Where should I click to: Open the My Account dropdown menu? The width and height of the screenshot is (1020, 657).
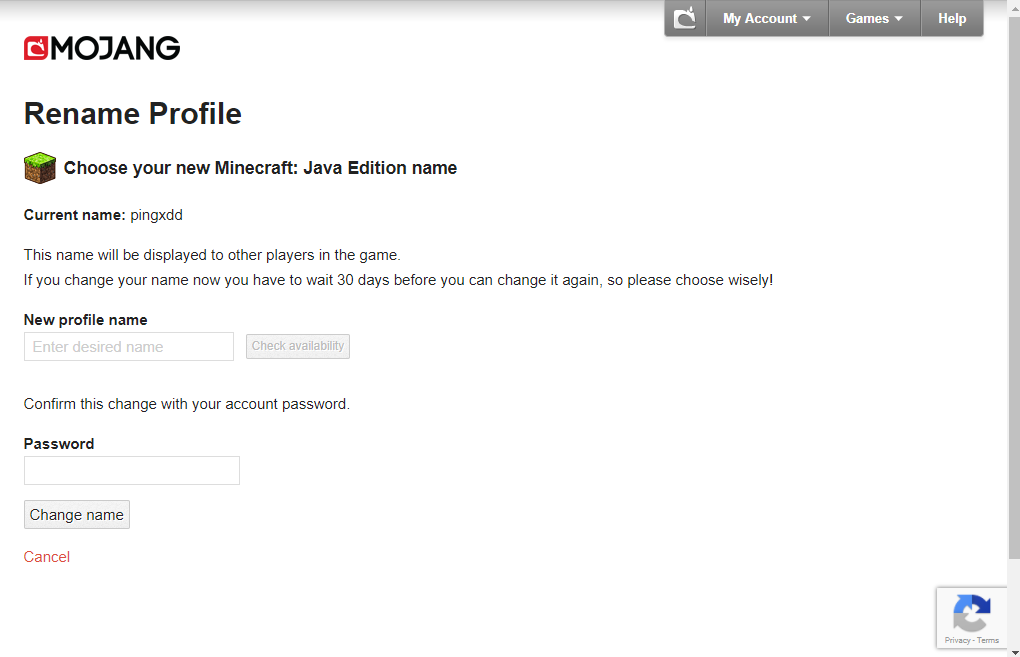[767, 18]
